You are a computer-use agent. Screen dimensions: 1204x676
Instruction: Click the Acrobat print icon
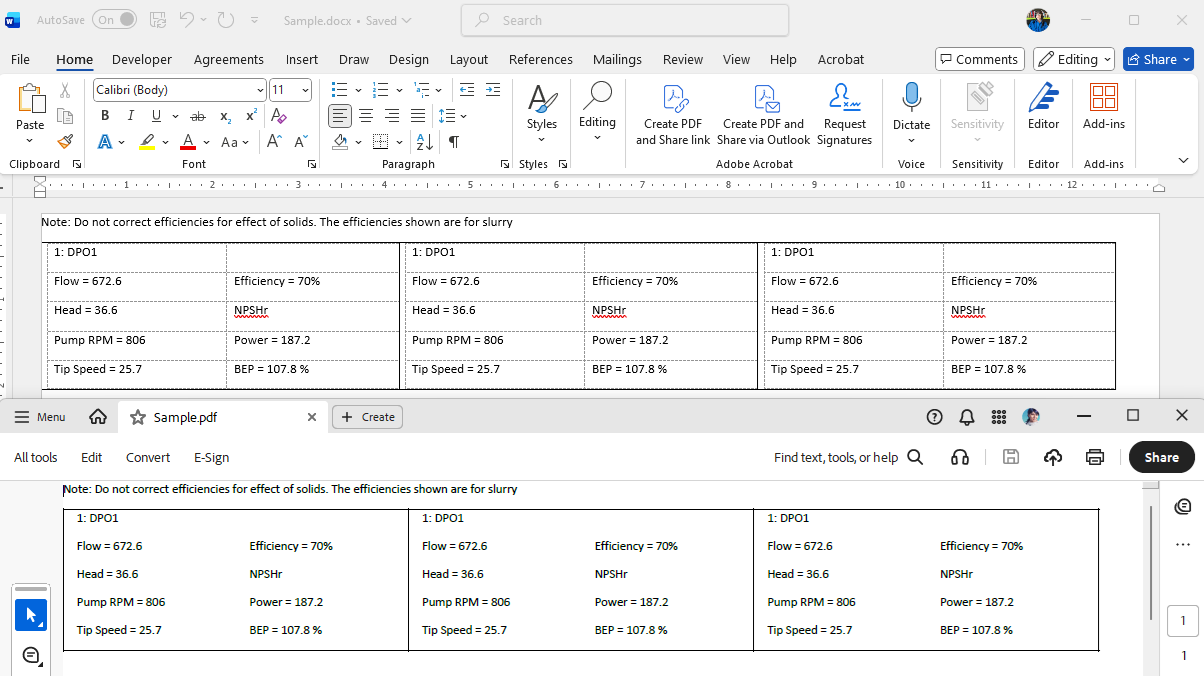click(1095, 457)
